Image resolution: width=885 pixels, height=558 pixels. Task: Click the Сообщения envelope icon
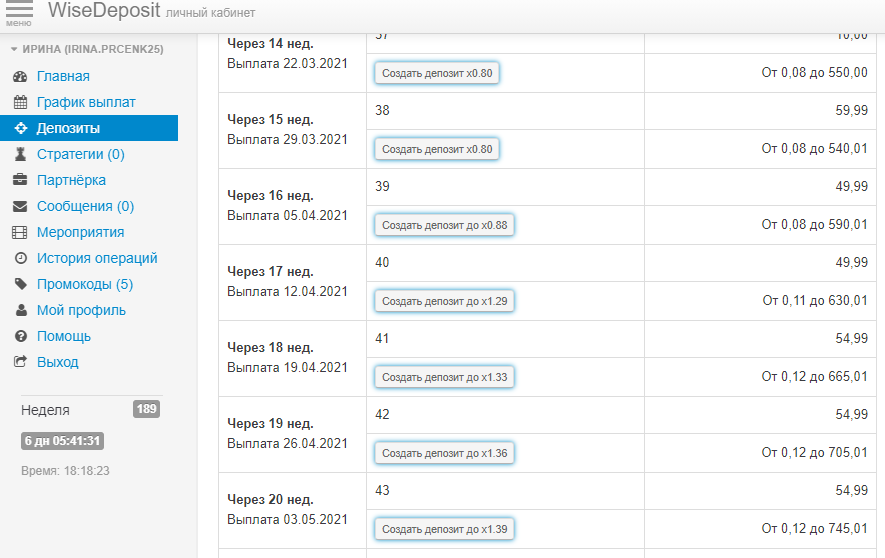tap(19, 206)
